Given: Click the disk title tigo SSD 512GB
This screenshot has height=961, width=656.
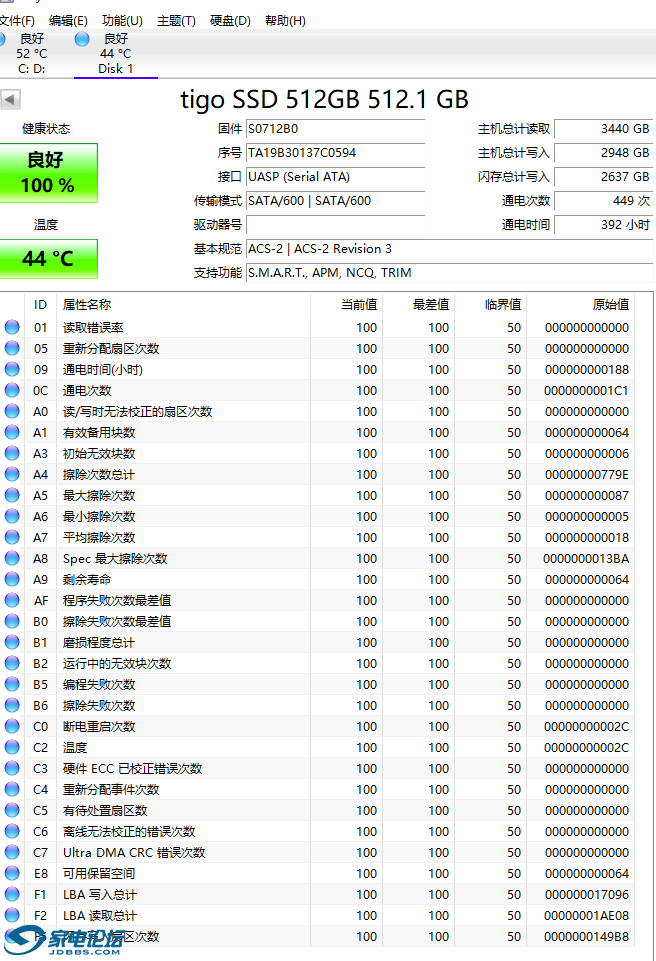Looking at the screenshot, I should [x=324, y=99].
